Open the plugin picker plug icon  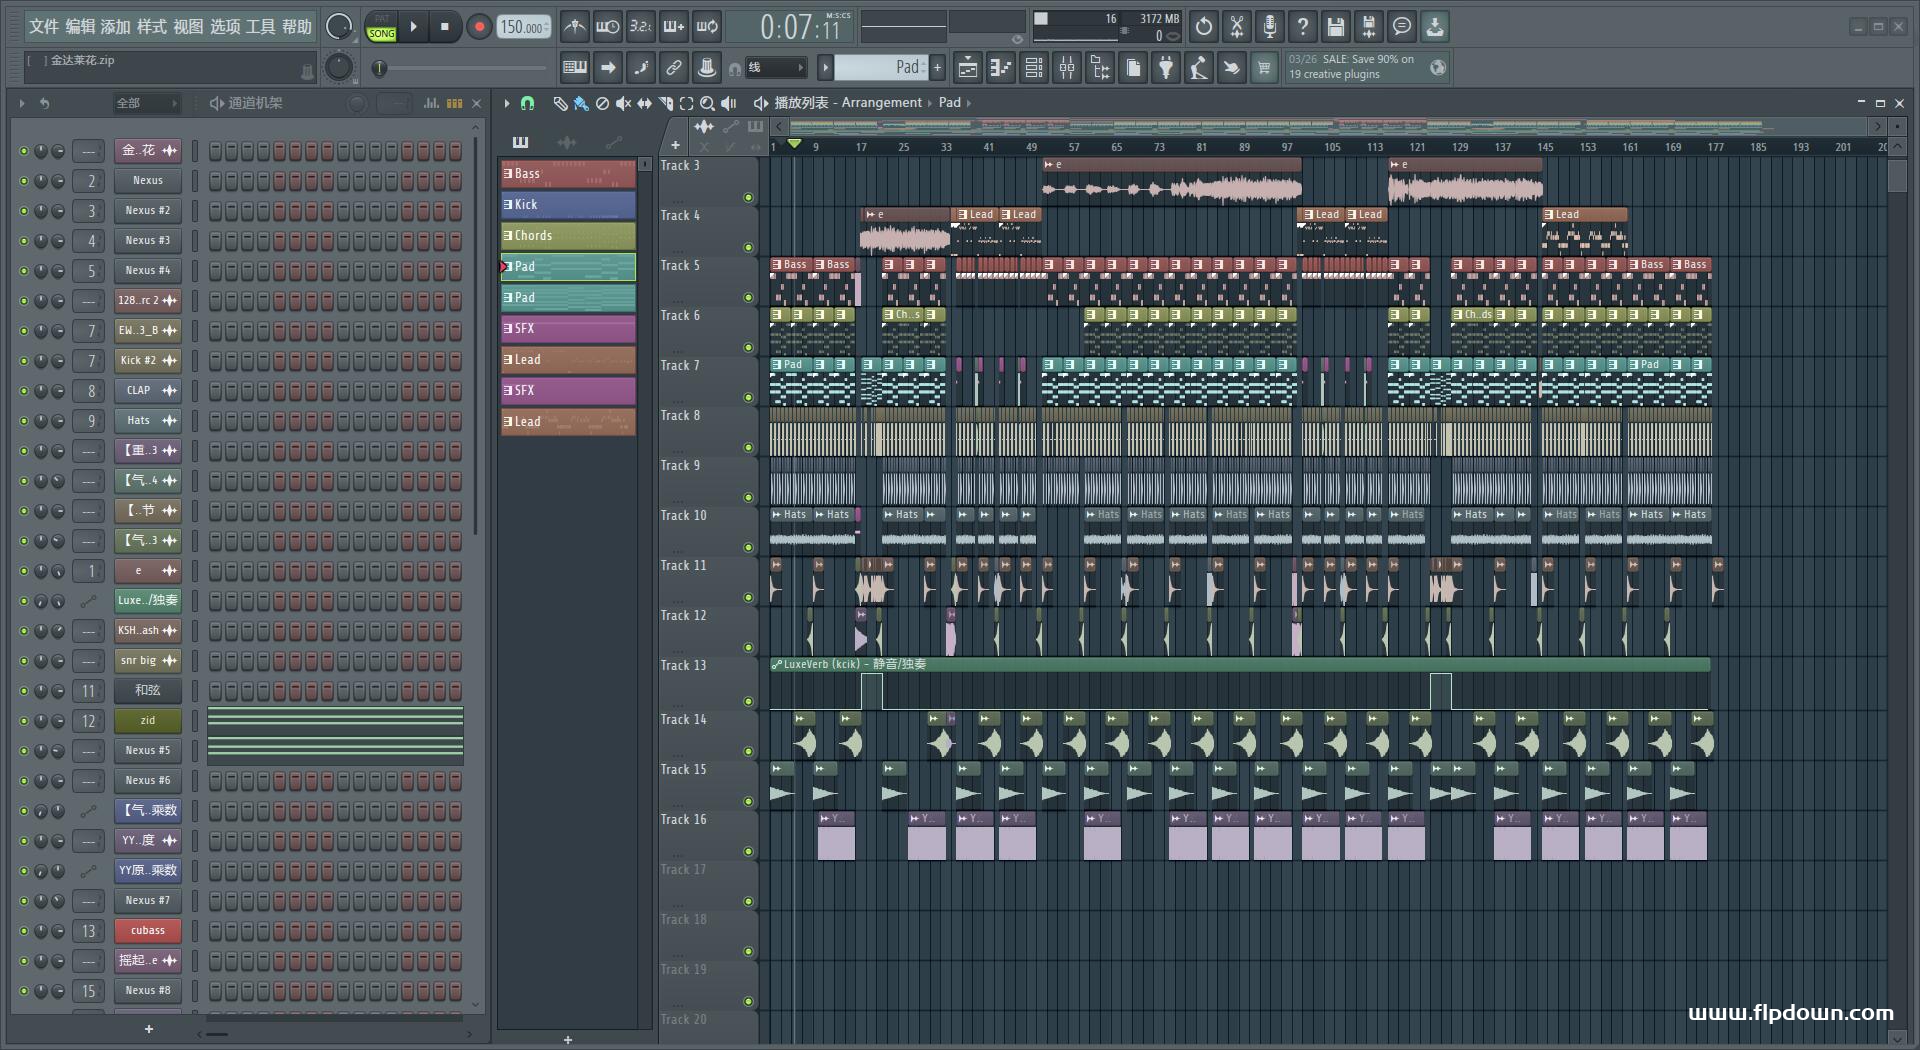[x=1166, y=68]
